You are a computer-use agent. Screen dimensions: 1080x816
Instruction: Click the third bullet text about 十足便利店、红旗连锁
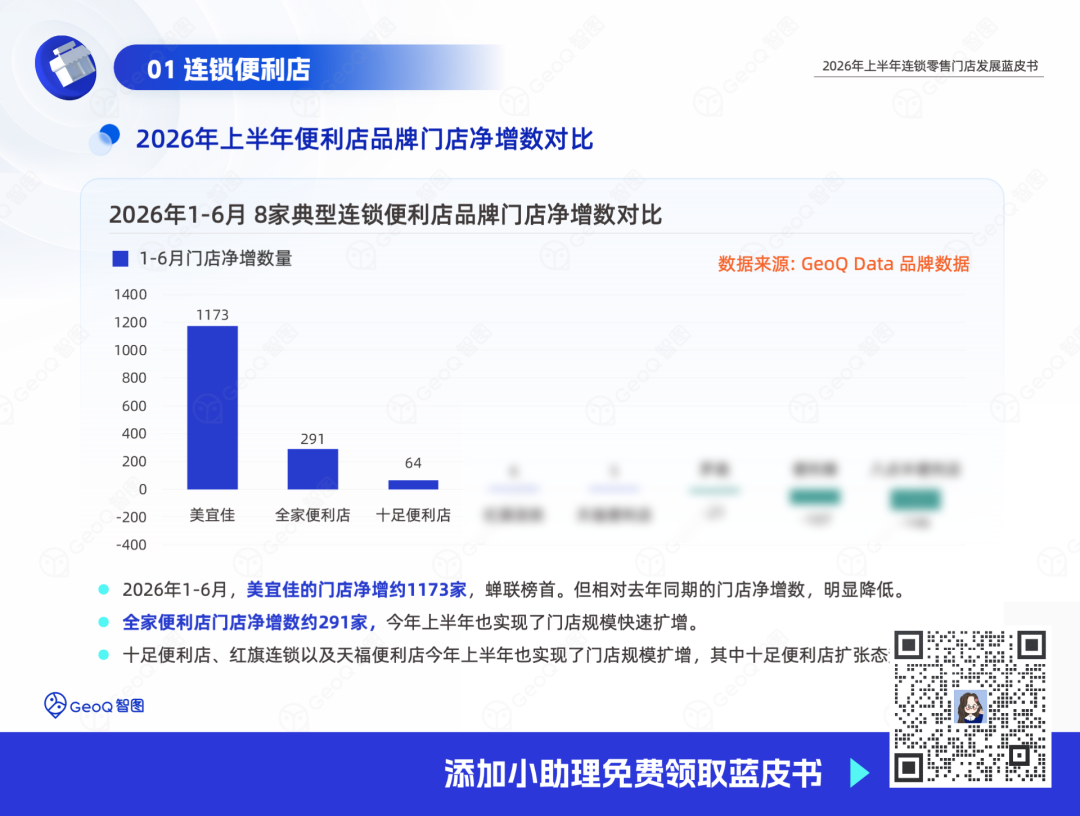(506, 655)
